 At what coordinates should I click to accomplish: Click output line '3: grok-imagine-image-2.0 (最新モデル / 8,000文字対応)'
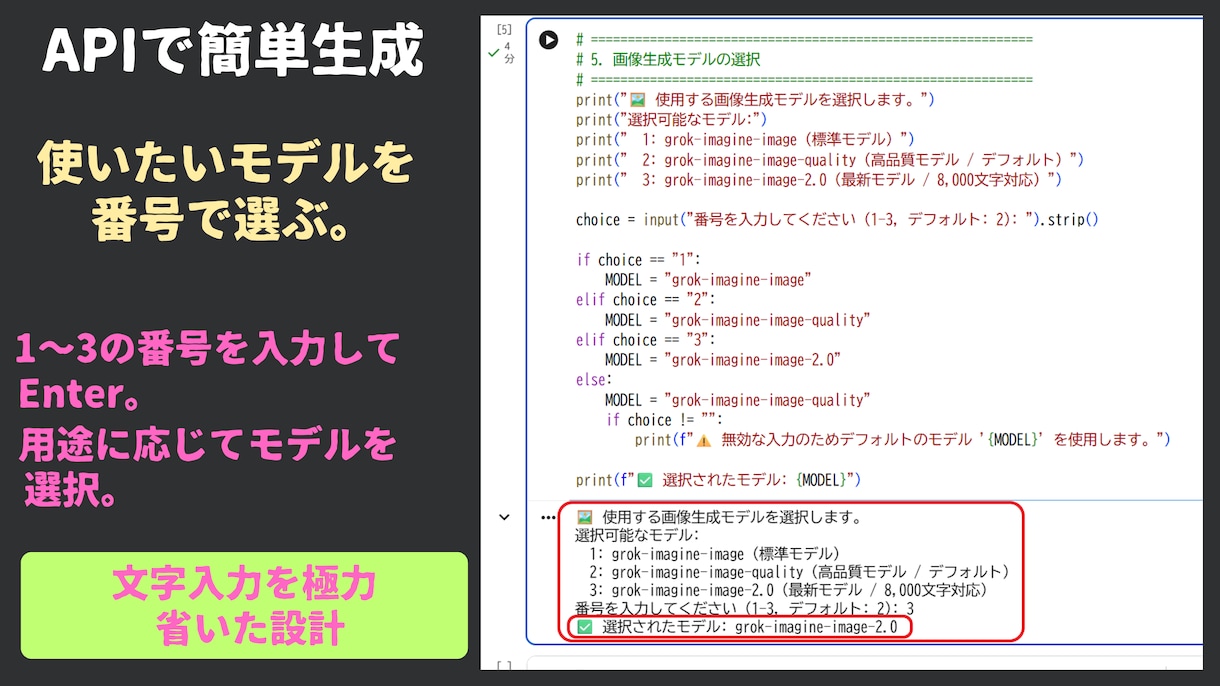[788, 590]
